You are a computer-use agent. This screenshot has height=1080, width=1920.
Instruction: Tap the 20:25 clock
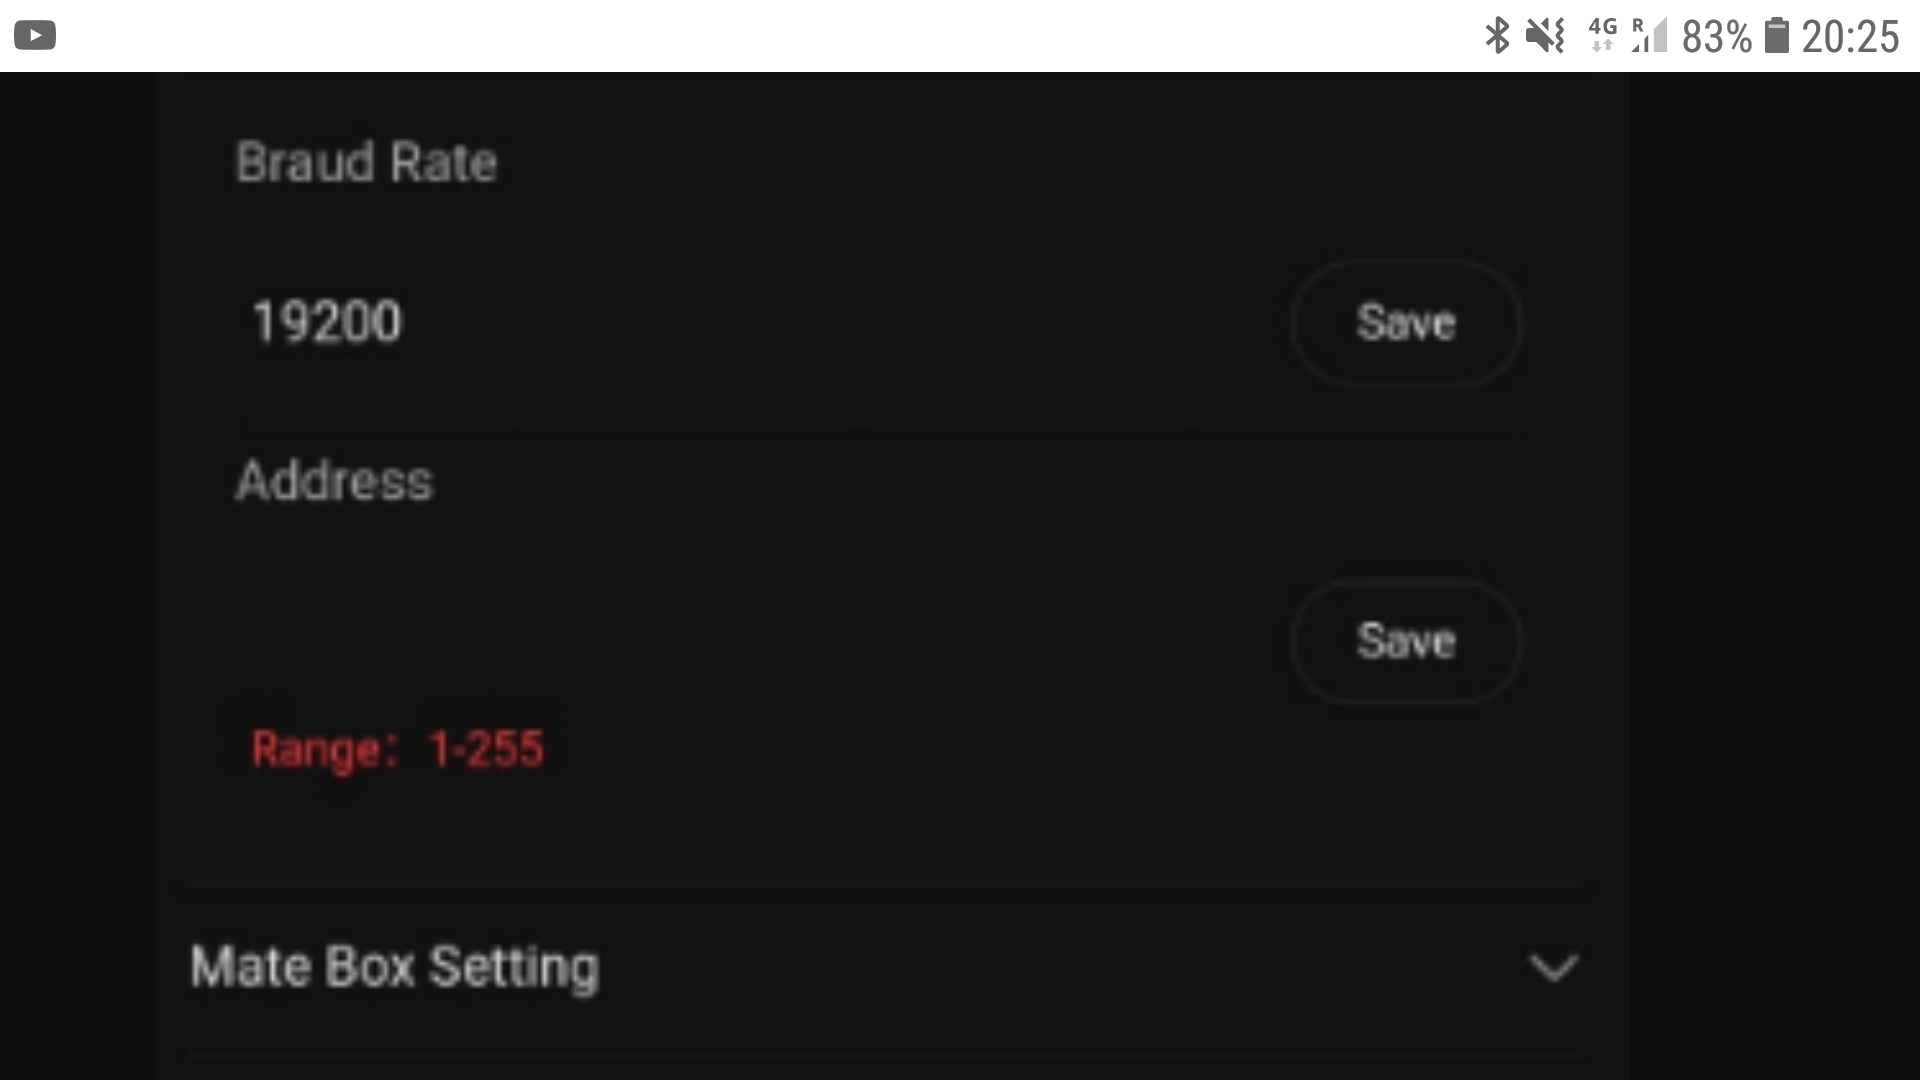coord(1850,37)
